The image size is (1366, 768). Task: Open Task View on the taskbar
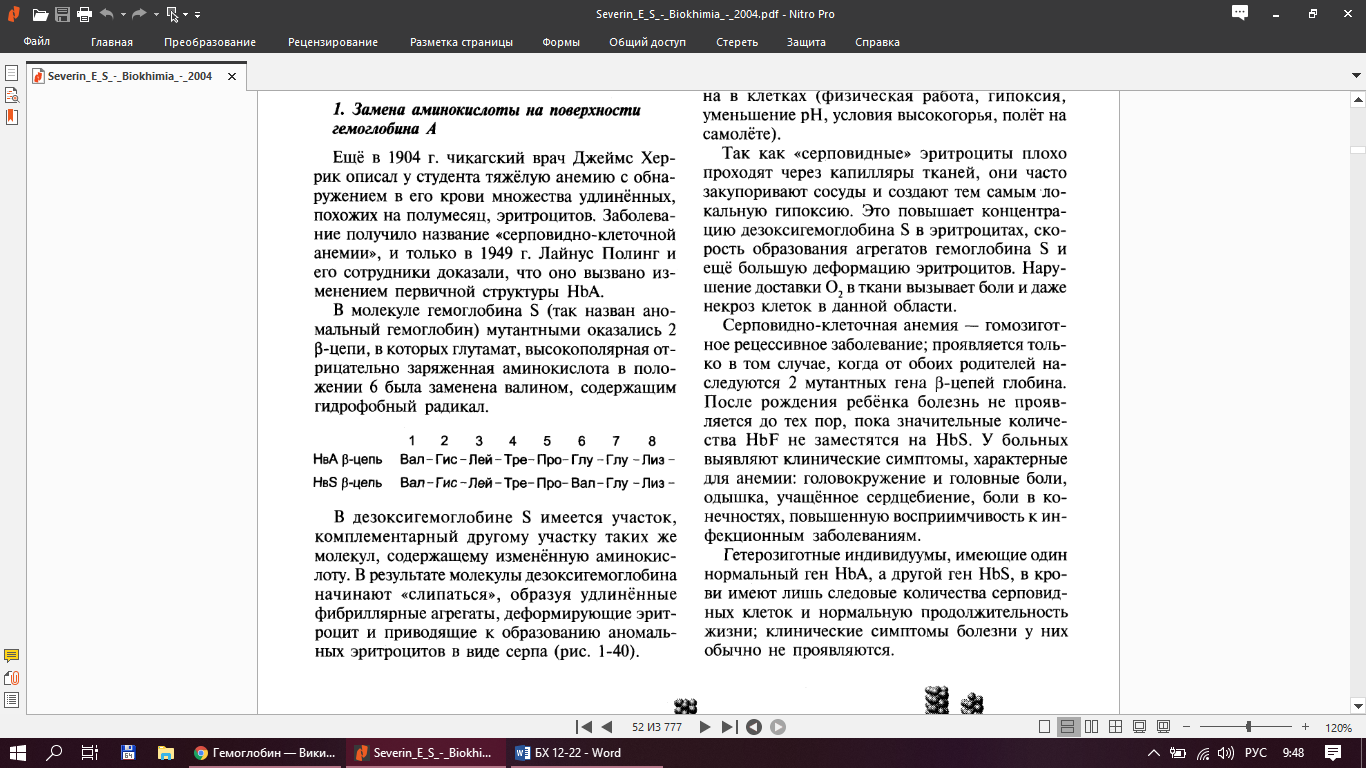coord(90,753)
